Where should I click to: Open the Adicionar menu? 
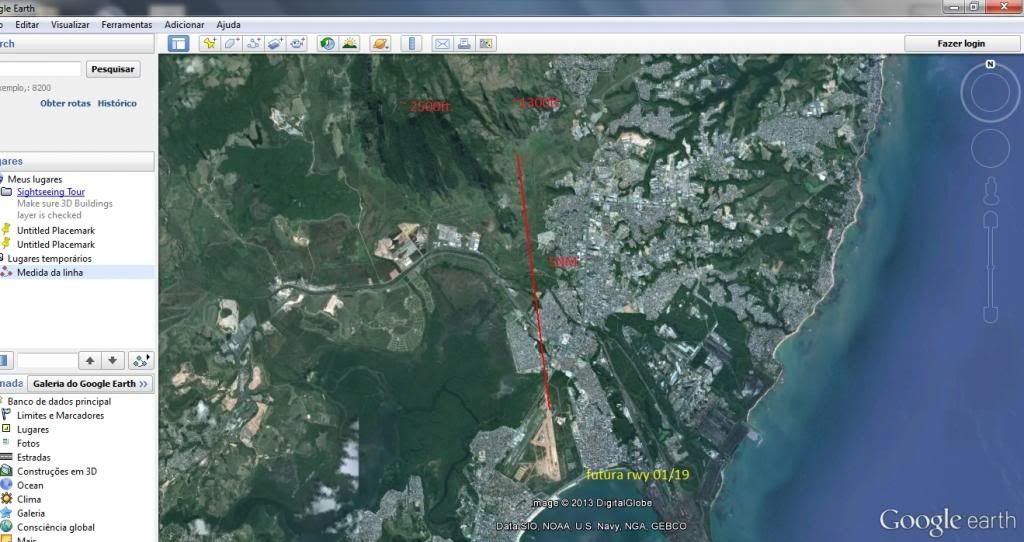pos(184,24)
